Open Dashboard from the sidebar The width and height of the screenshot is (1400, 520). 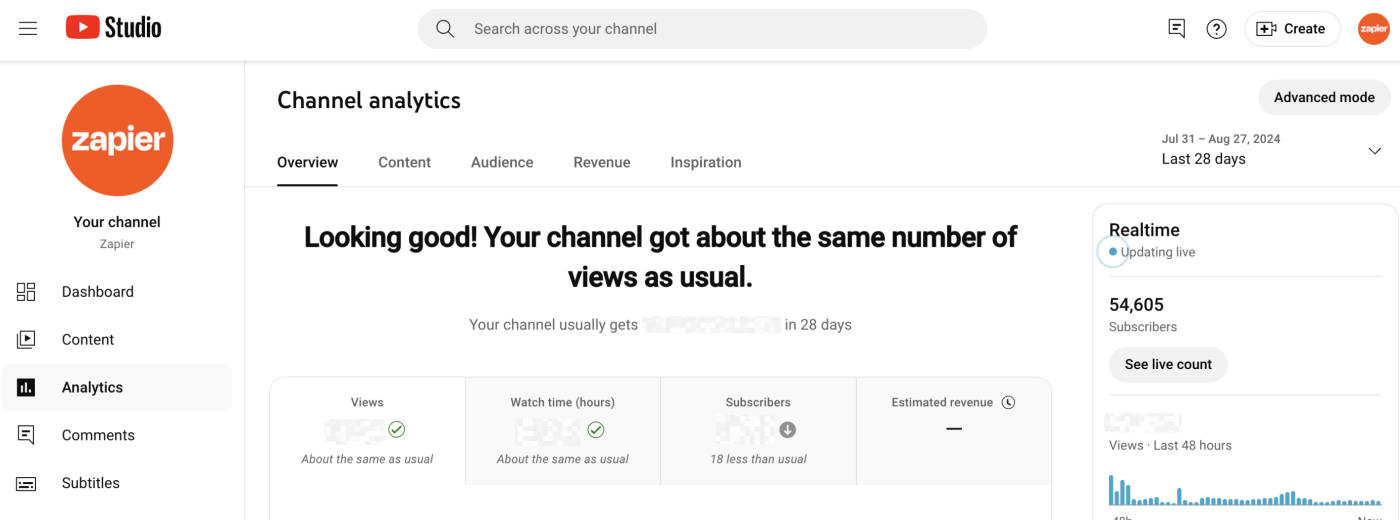coord(117,292)
